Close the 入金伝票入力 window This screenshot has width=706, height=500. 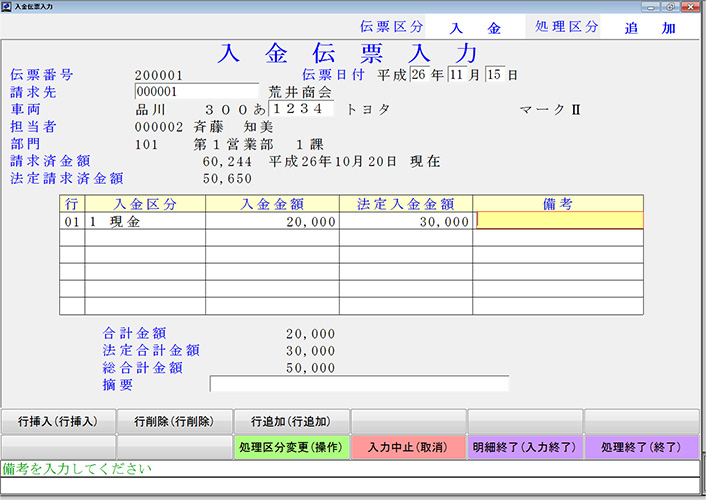pos(690,6)
